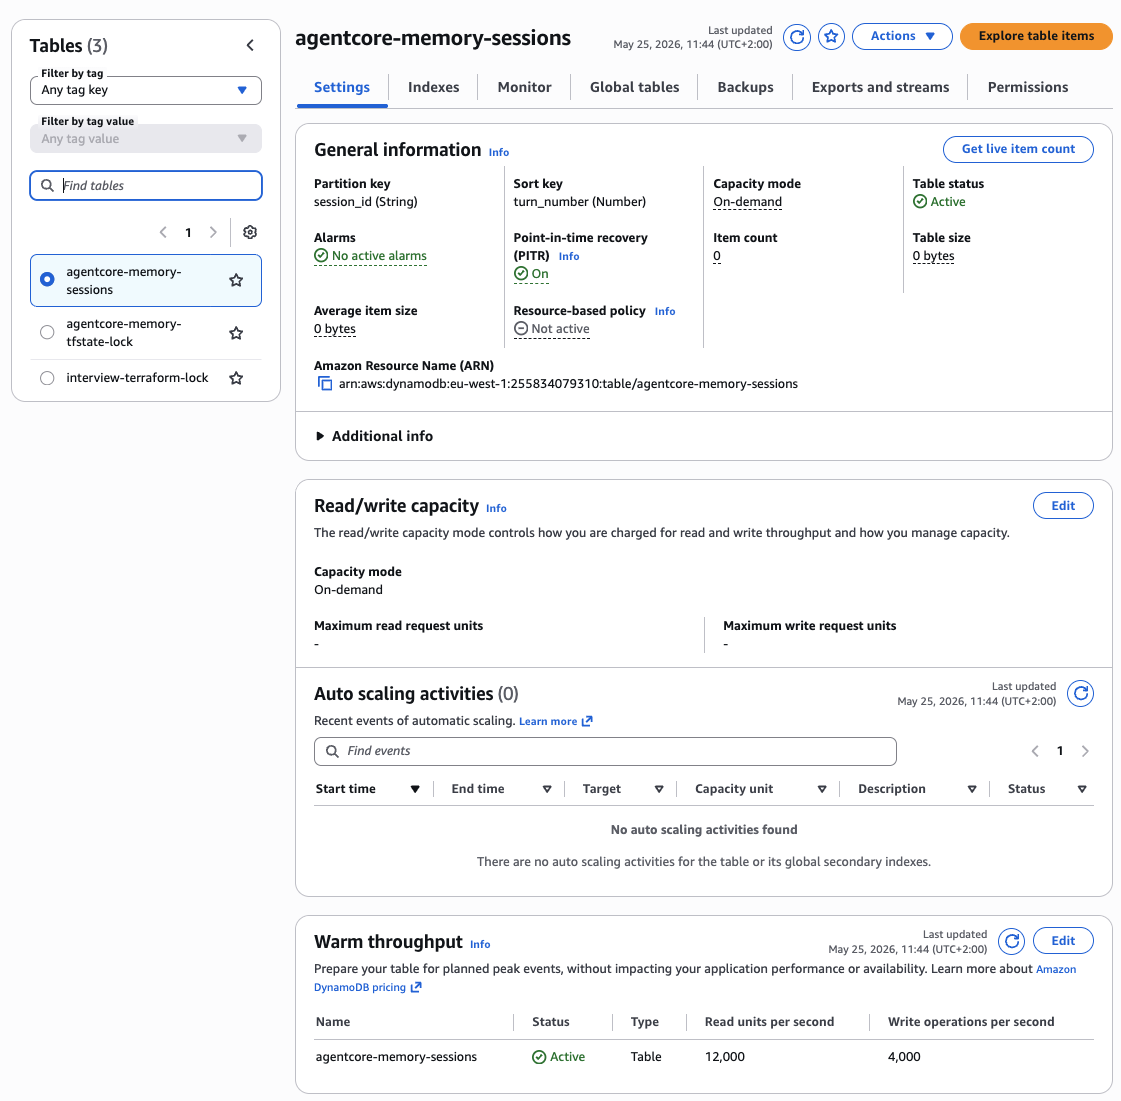1121x1101 pixels.
Task: Select interview-terraform-lock radio button
Action: tap(47, 377)
